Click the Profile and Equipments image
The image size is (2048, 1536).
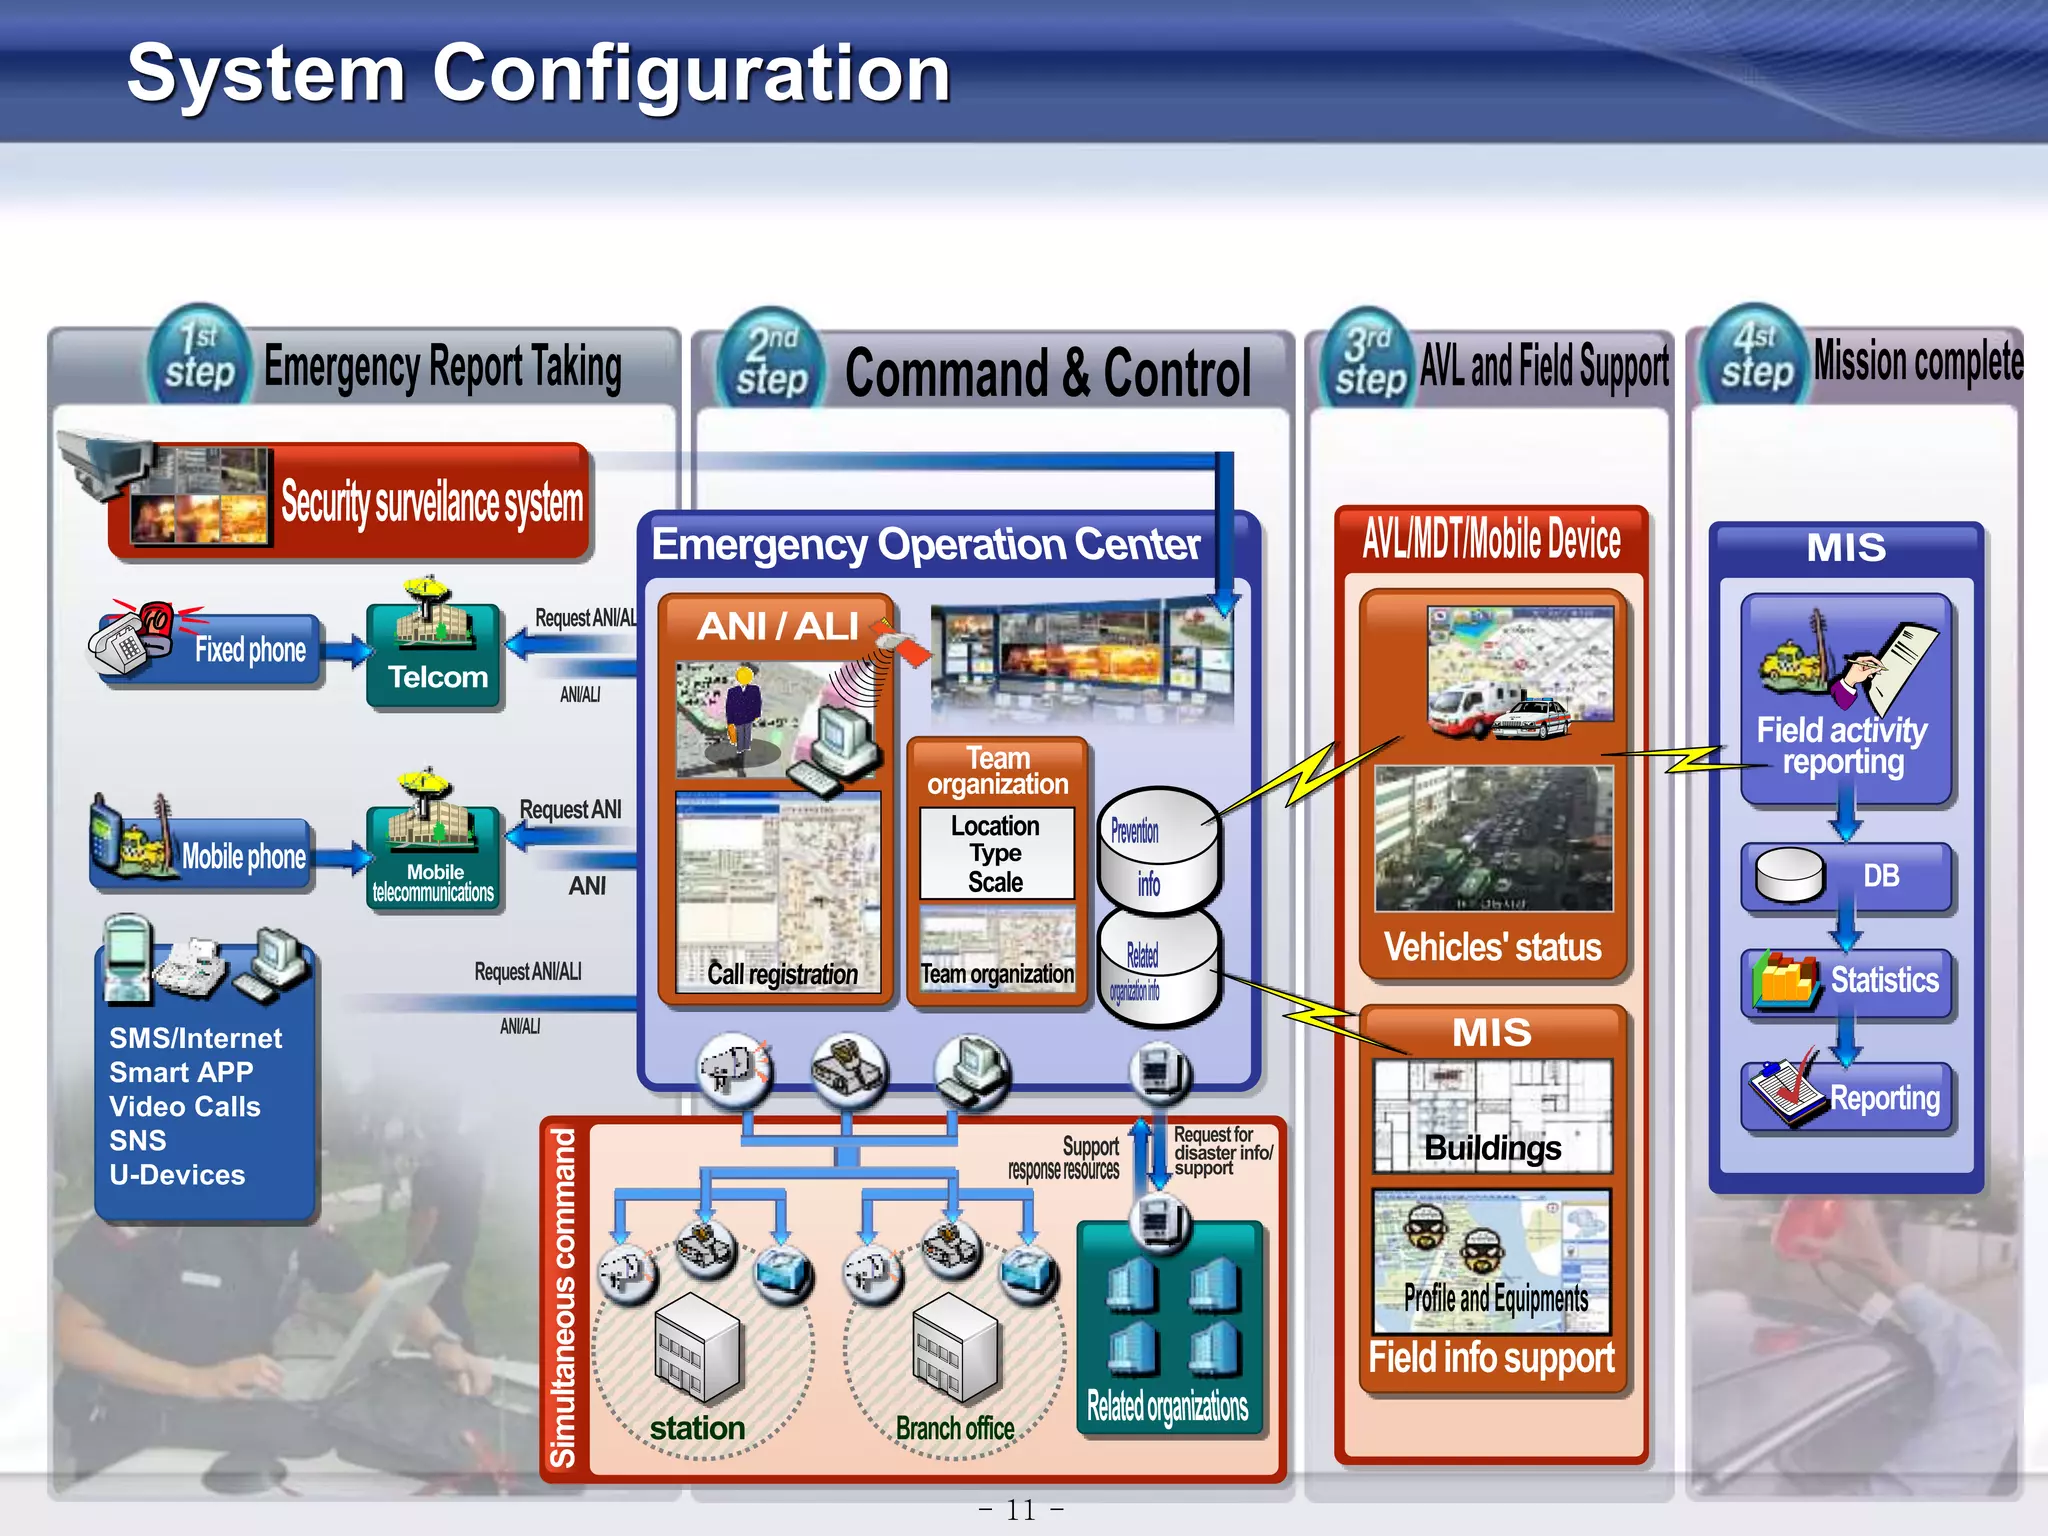pyautogui.click(x=1492, y=1259)
